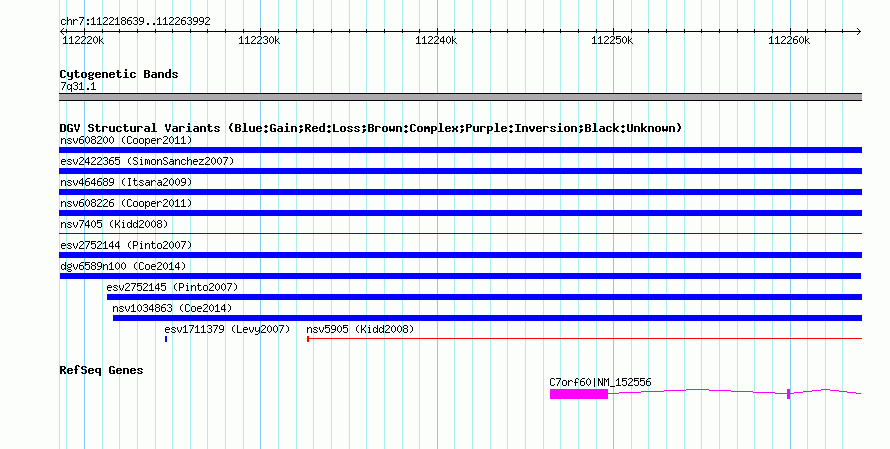Viewport: 890px width, 449px height.
Task: Select the thin purple nsv7405 inversion line
Action: (460, 233)
